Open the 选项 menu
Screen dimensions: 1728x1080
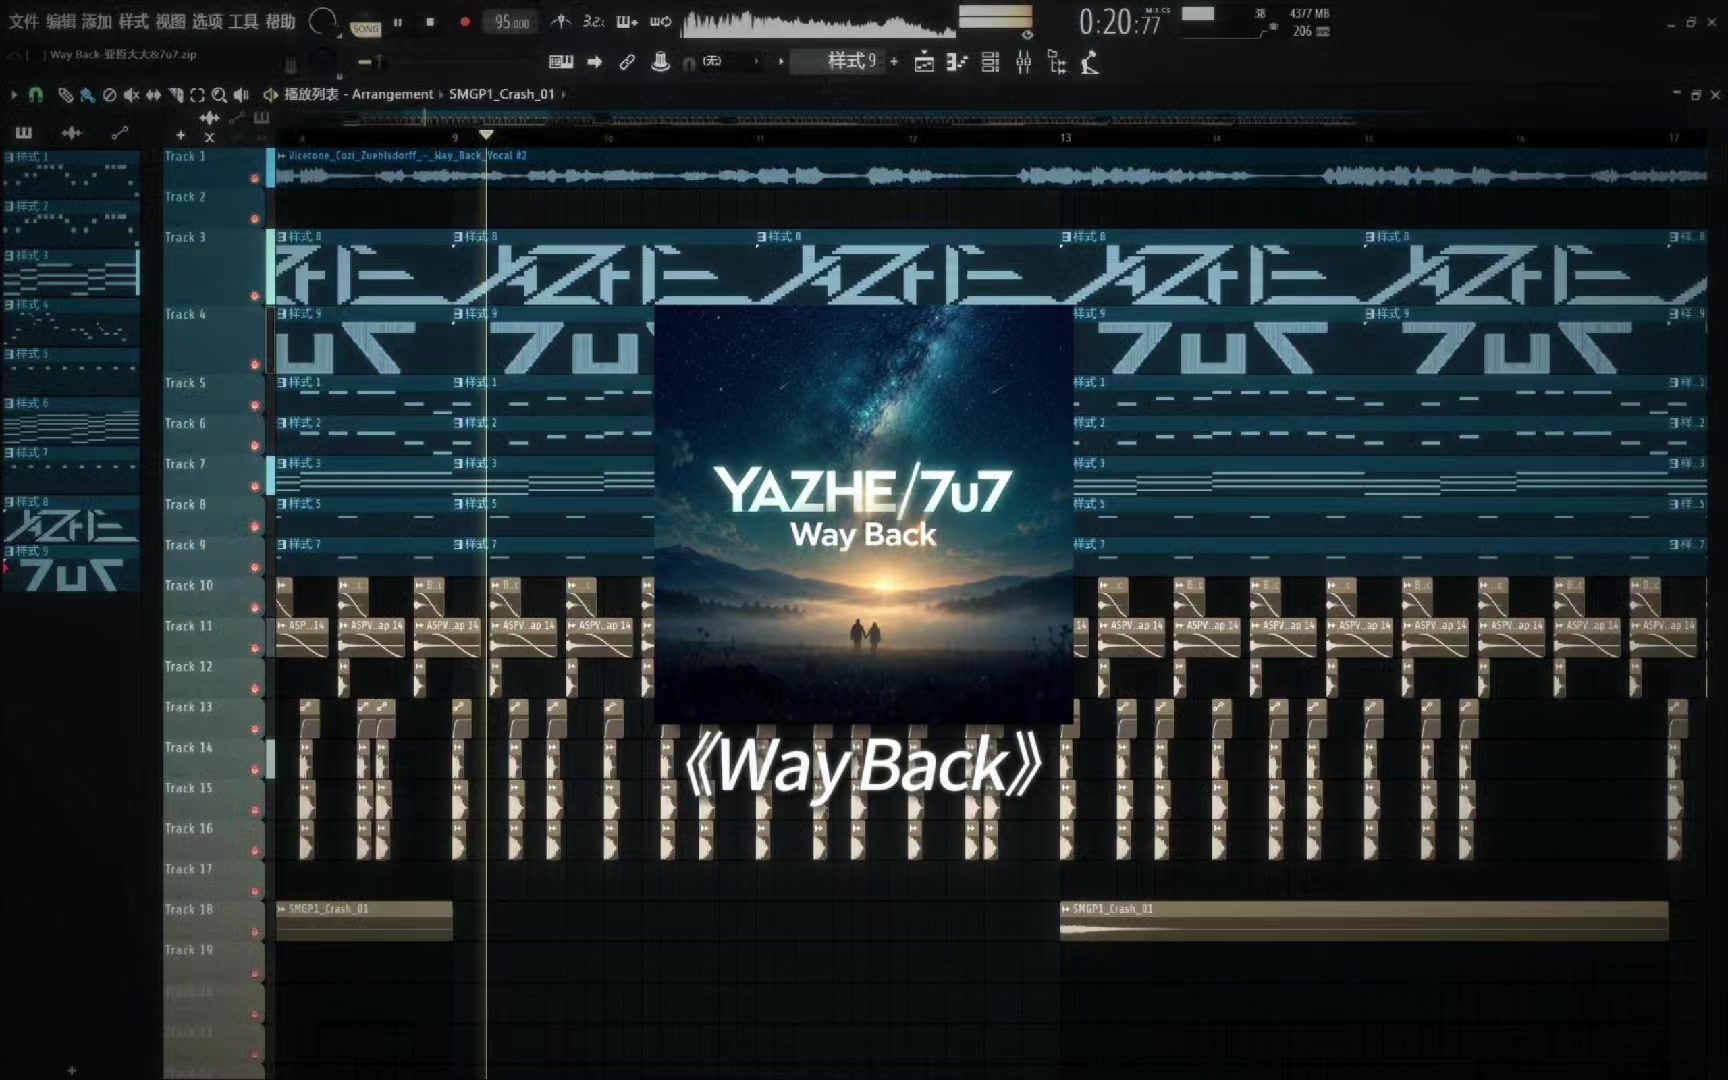coord(207,21)
